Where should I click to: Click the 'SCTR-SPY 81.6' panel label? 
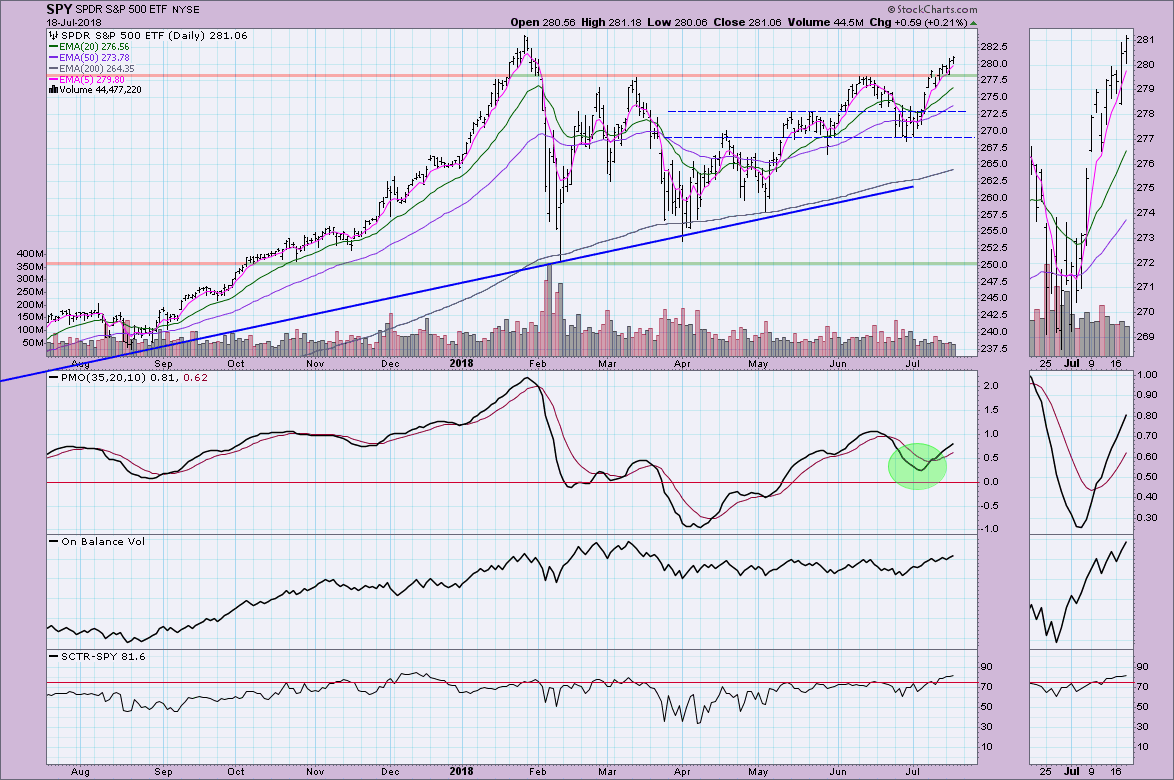click(x=103, y=656)
